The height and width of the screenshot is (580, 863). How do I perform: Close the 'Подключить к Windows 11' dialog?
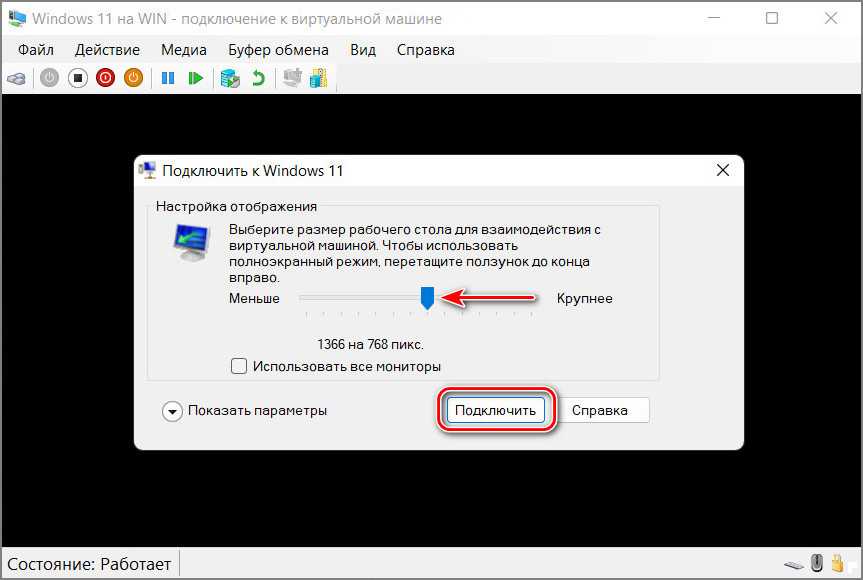(x=722, y=171)
